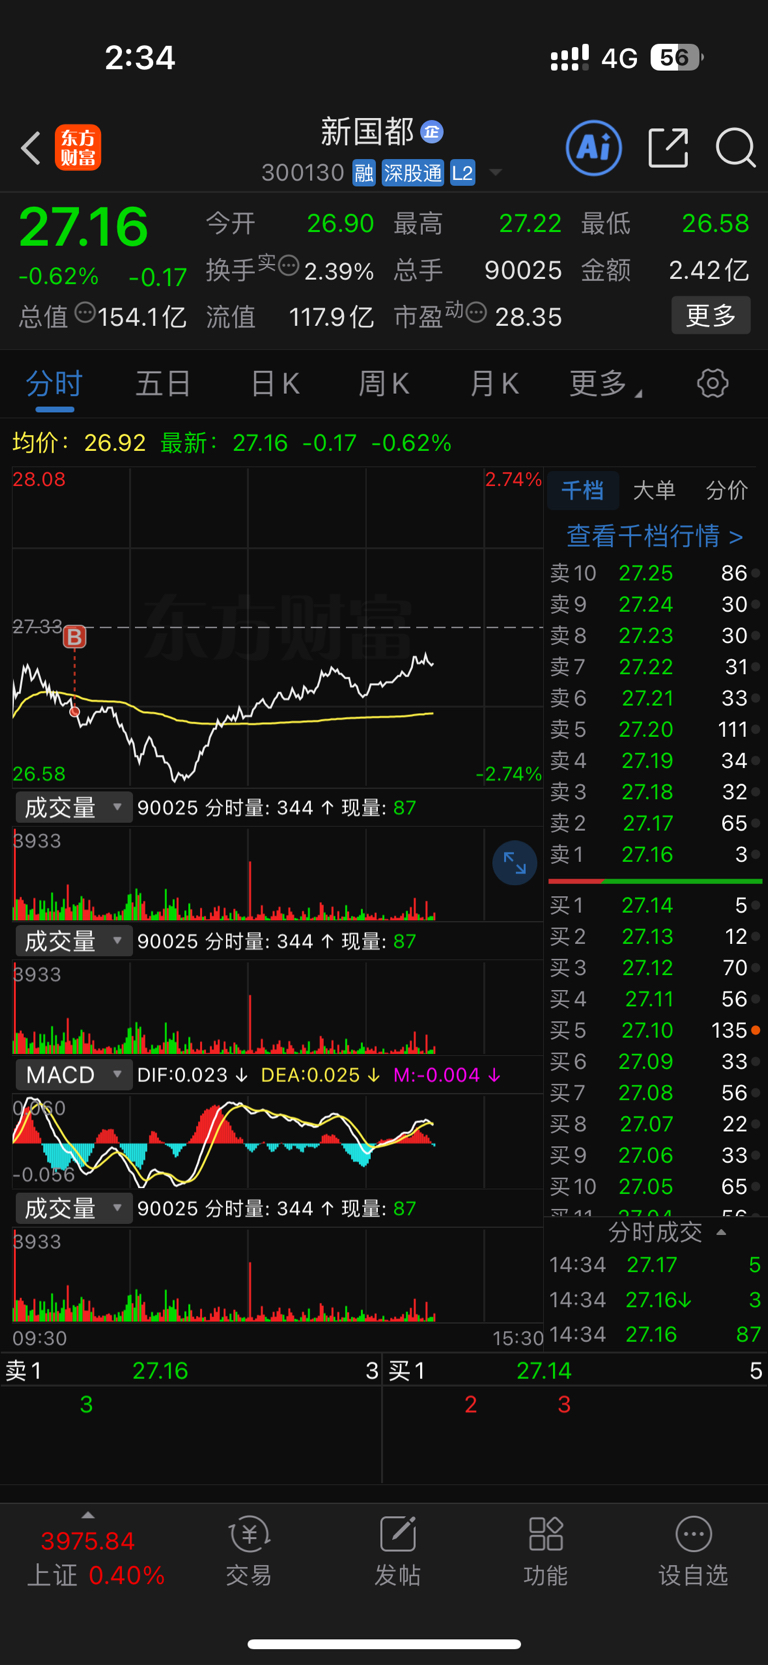Select the 千档 order book tab
Screen dimensions: 769x1665
582,490
